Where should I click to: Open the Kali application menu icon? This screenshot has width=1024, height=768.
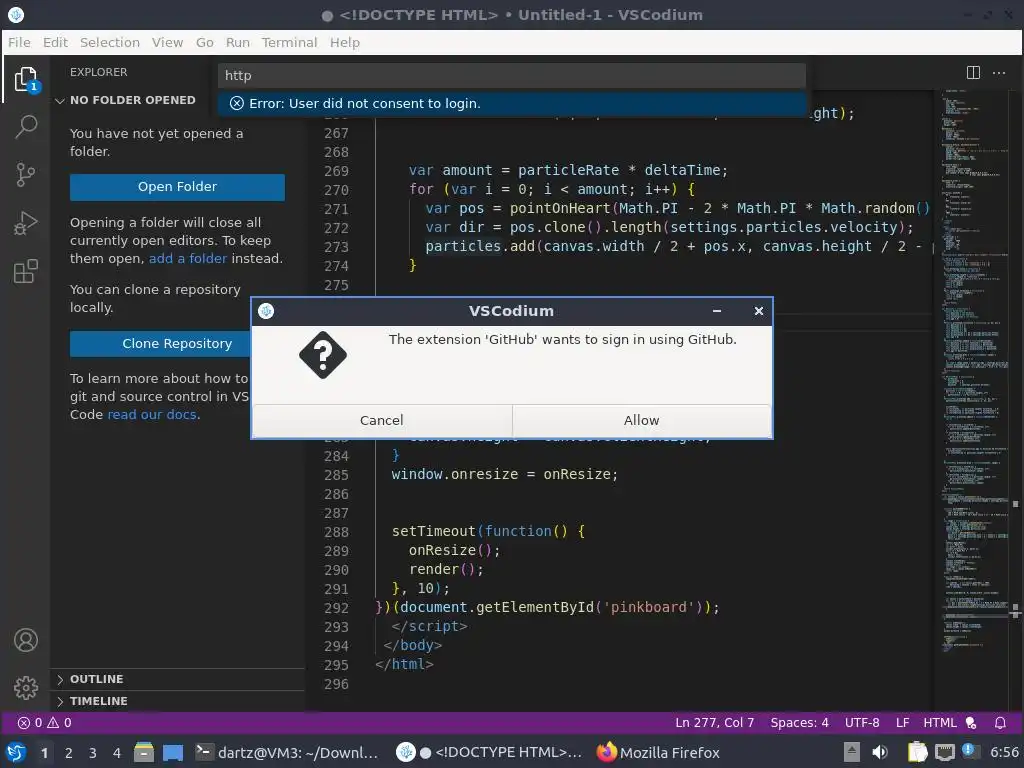16,752
